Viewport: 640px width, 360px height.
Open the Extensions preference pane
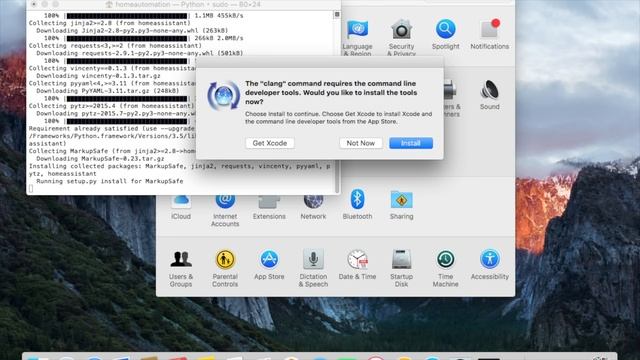(269, 208)
